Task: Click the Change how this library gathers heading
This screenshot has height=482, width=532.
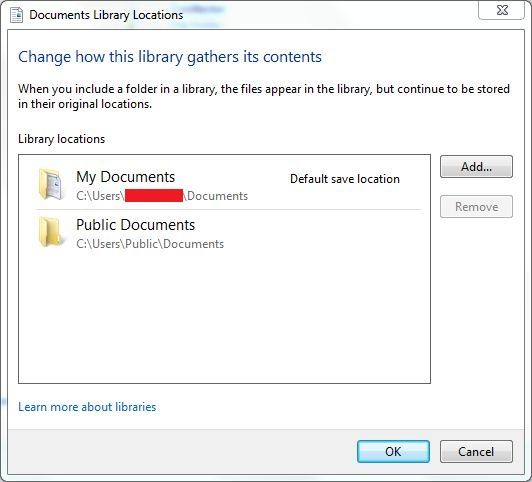Action: pyautogui.click(x=170, y=57)
